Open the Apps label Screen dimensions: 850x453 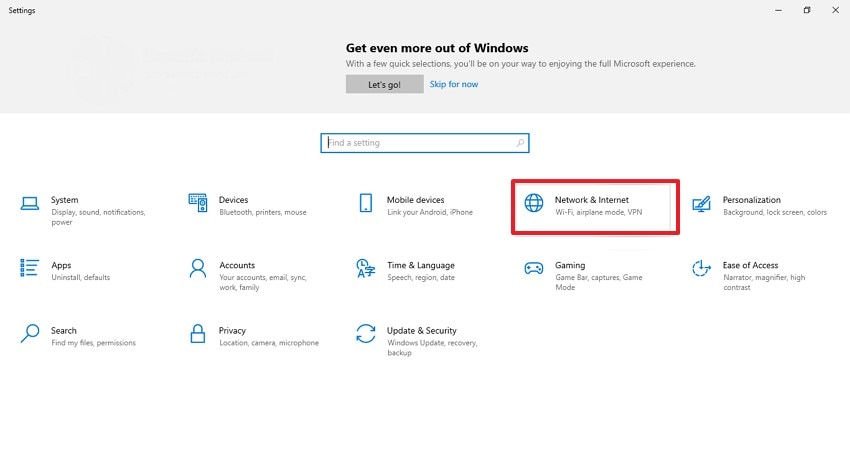[x=61, y=266]
